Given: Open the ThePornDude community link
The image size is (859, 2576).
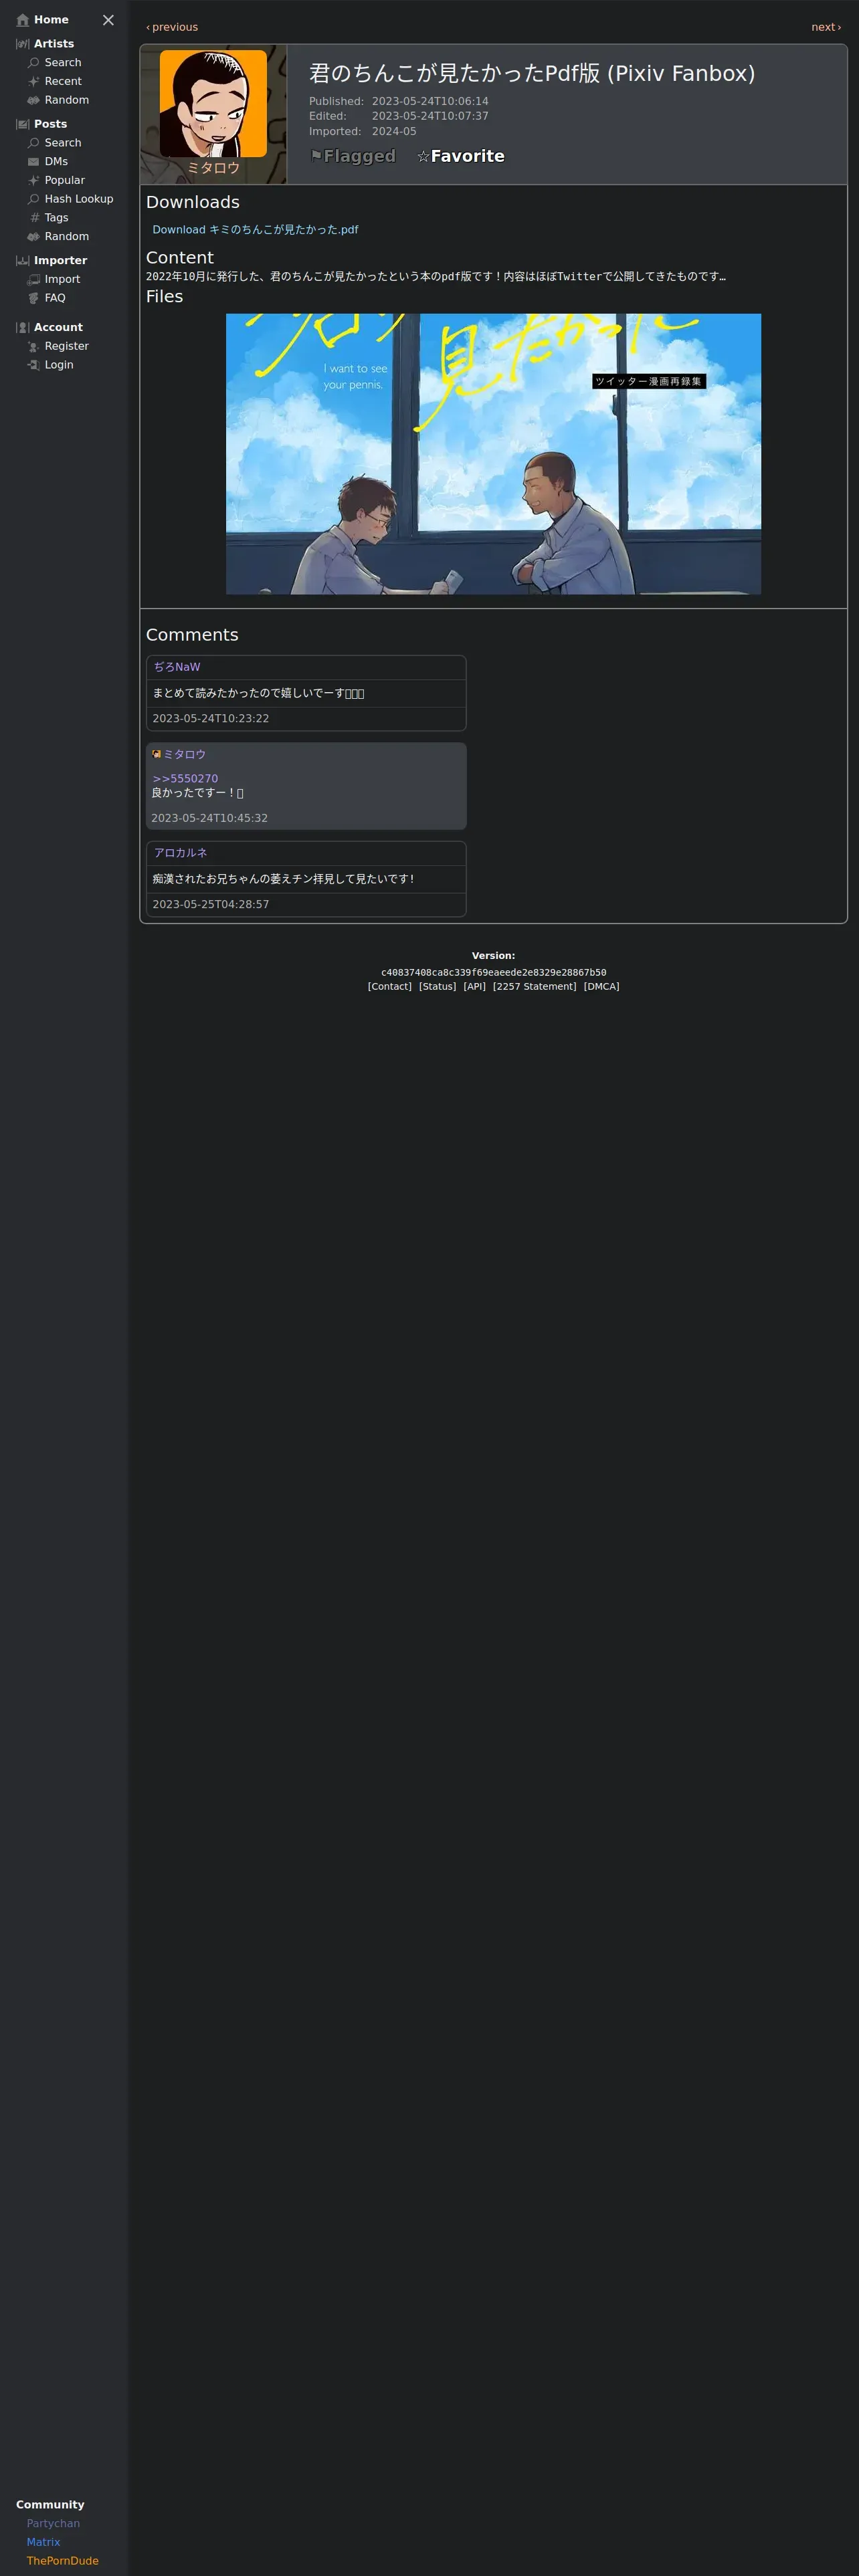Looking at the screenshot, I should 63,2562.
